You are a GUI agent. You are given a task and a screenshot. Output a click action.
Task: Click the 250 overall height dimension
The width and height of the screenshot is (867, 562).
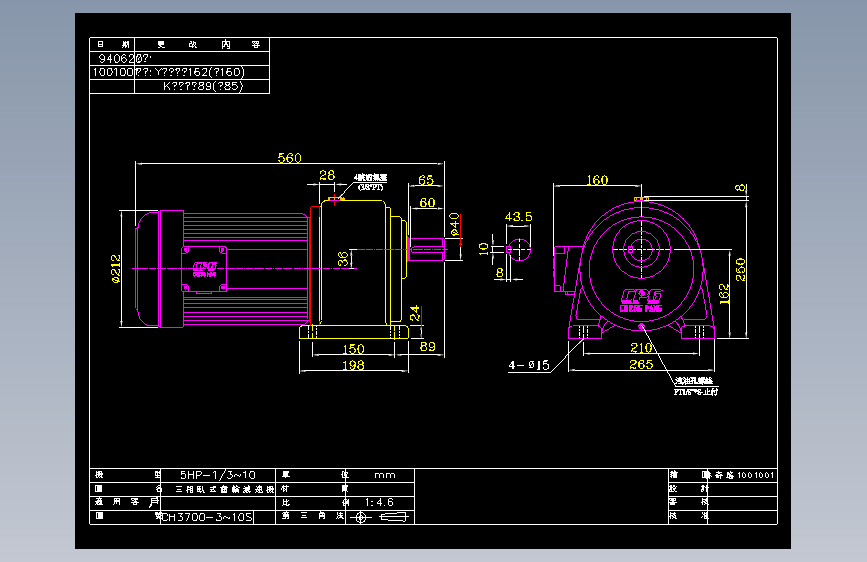click(741, 269)
